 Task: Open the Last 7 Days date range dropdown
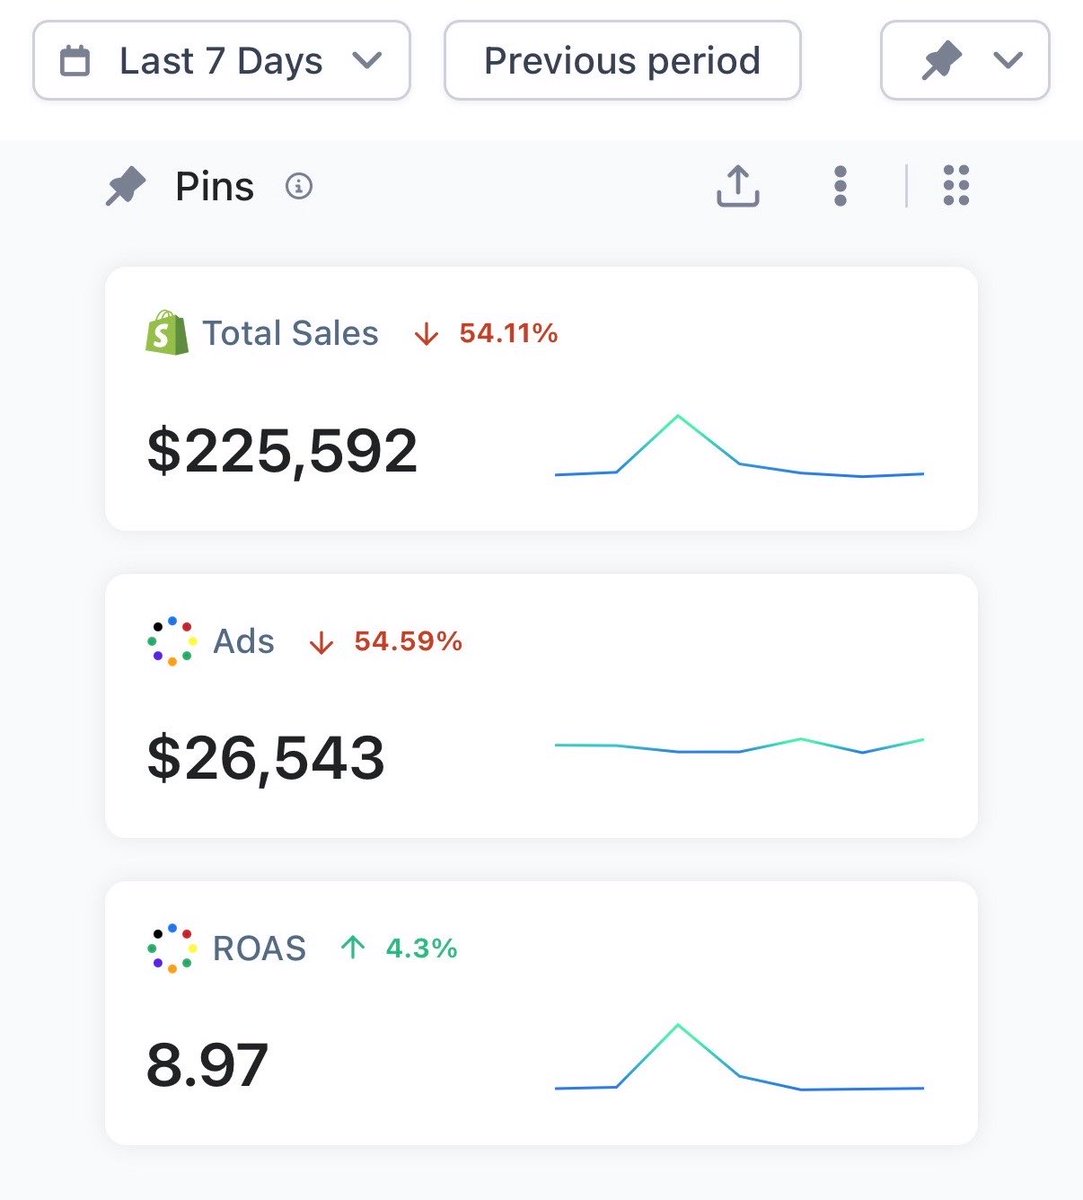tap(222, 61)
